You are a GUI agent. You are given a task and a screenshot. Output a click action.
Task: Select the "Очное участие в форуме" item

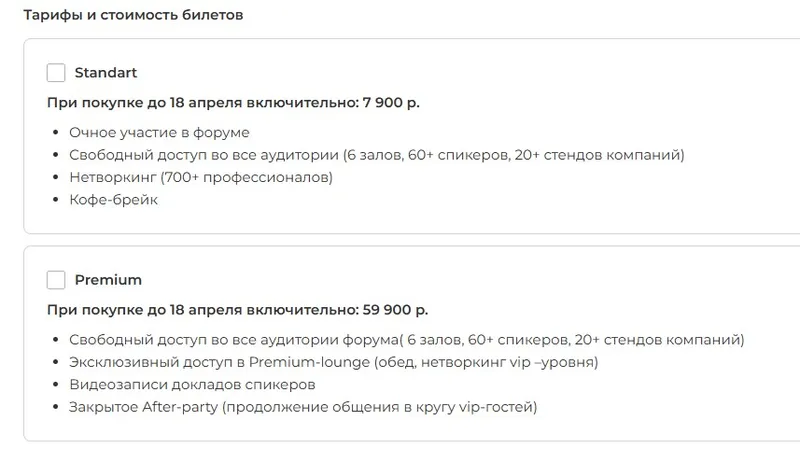[x=159, y=132]
